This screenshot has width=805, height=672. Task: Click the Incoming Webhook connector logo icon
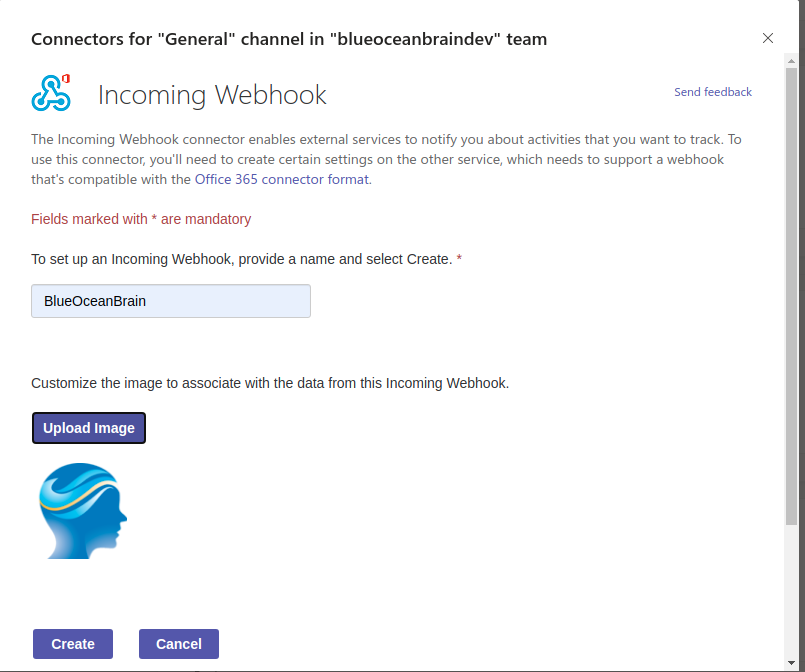point(52,91)
